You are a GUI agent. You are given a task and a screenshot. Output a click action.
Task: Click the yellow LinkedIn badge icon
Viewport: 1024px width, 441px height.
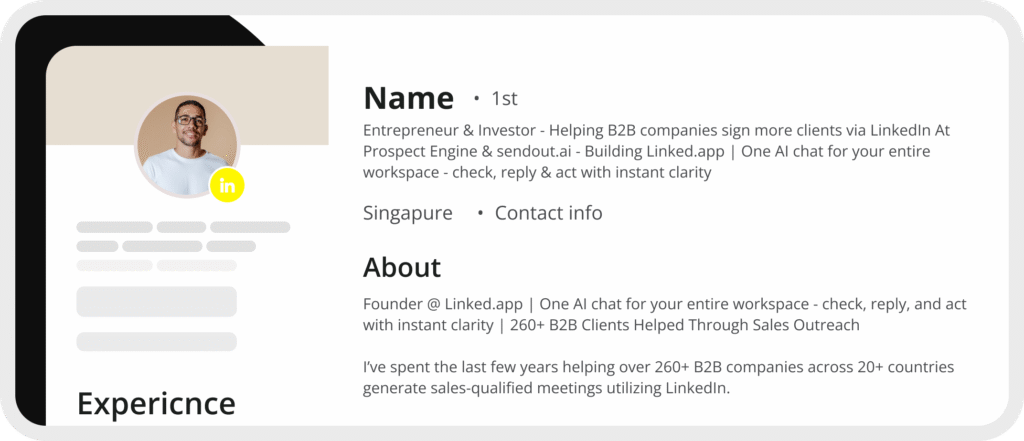click(227, 186)
